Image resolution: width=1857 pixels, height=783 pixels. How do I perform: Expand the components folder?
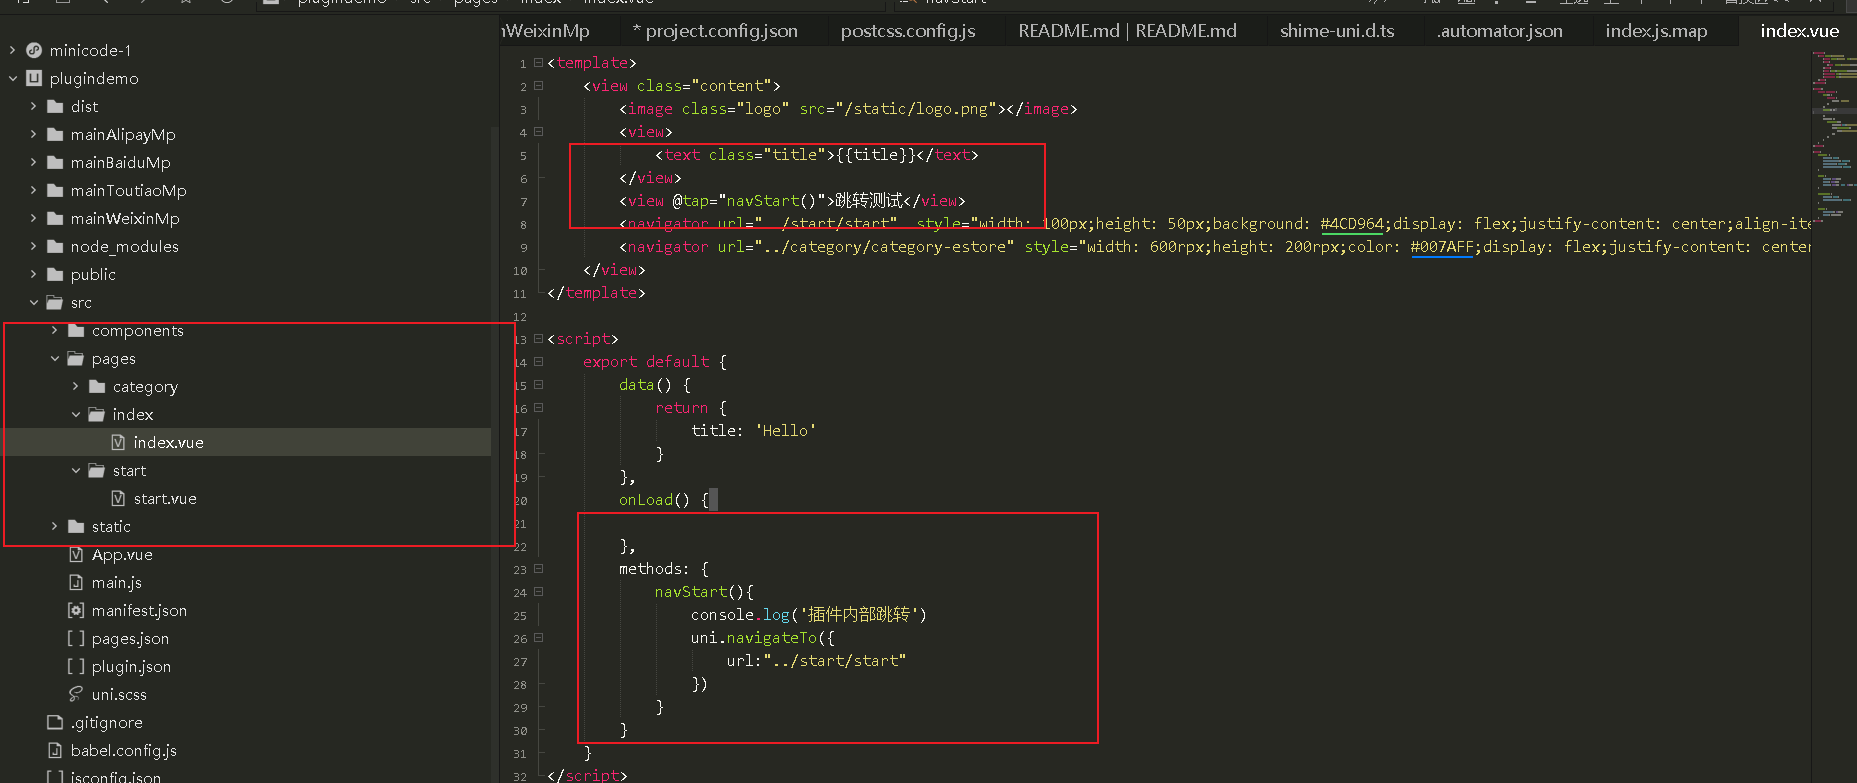tap(55, 330)
